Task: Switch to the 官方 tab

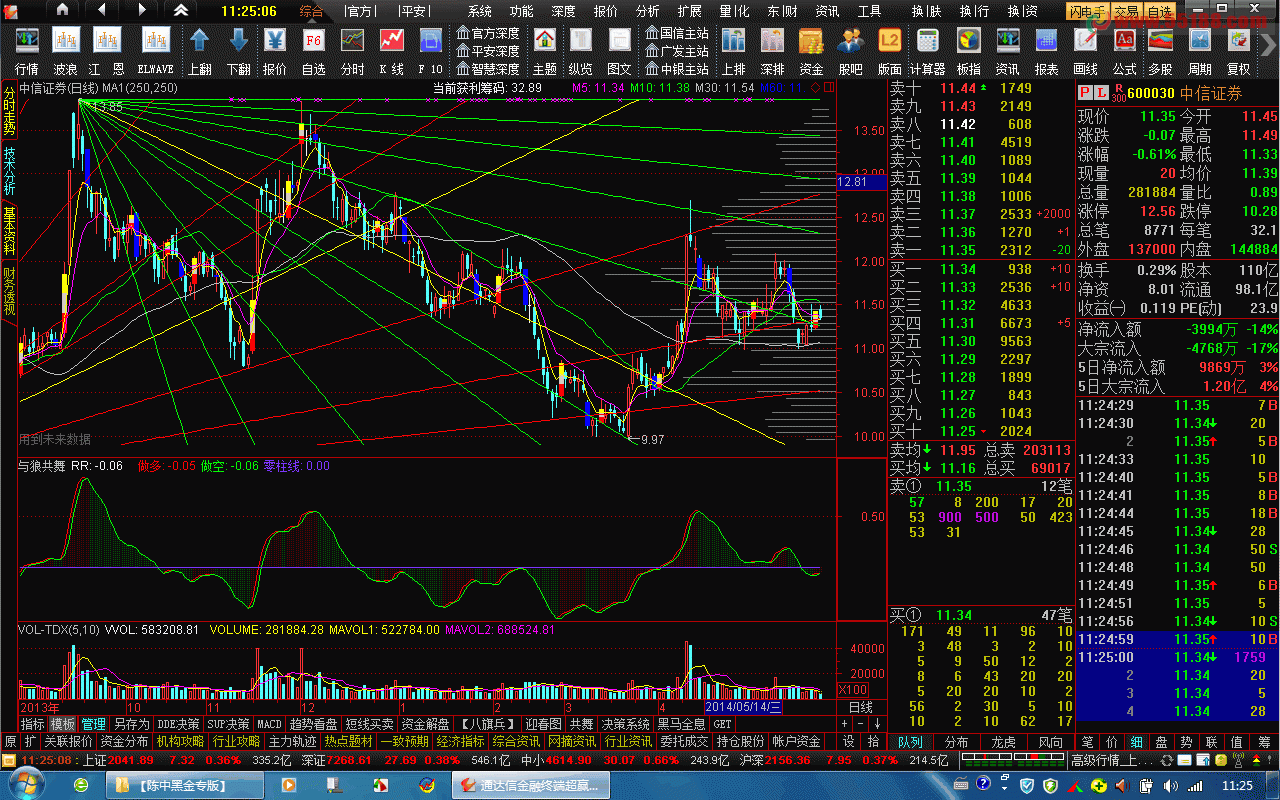Action: 359,11
